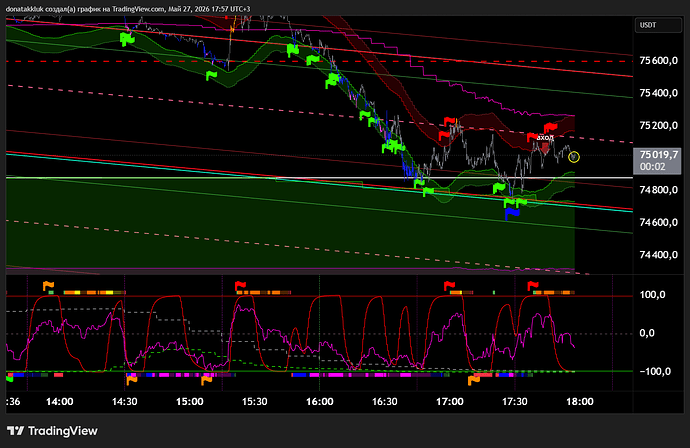Click the 14:30 time axis label
Screen dimensions: 690x448
point(125,402)
